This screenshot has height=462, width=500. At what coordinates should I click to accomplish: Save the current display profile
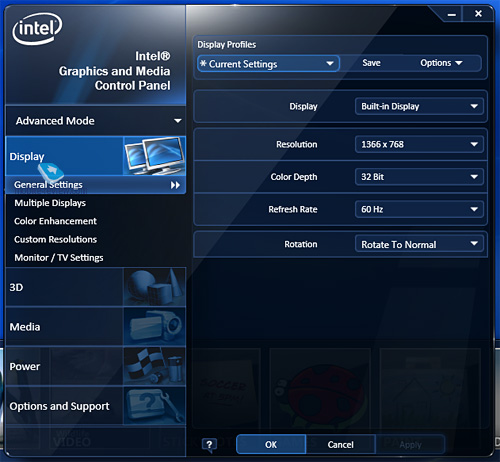tap(371, 63)
